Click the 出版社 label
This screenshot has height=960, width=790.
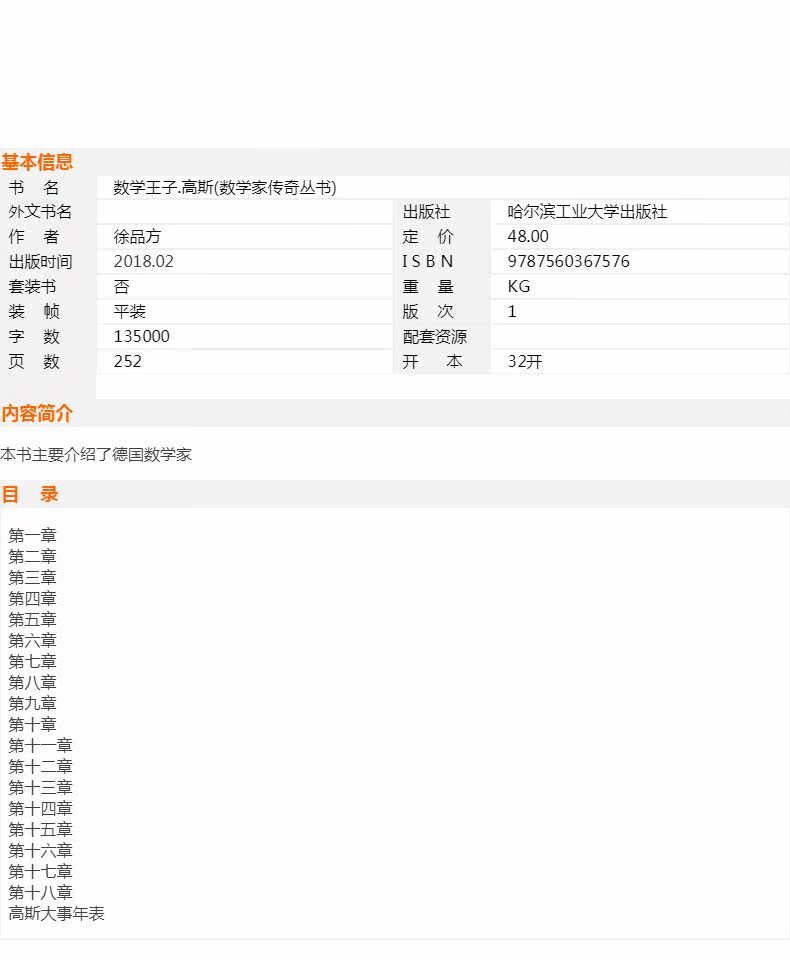426,212
